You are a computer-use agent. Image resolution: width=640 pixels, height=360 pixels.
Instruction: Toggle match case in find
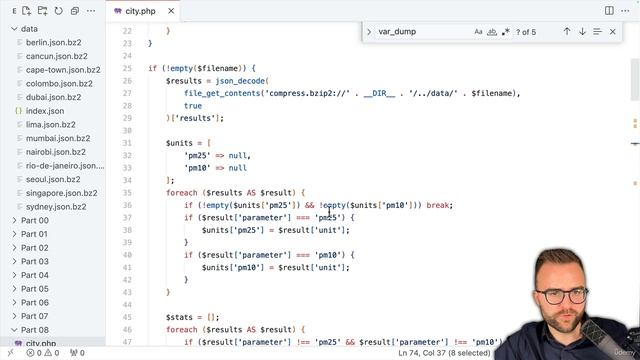478,32
